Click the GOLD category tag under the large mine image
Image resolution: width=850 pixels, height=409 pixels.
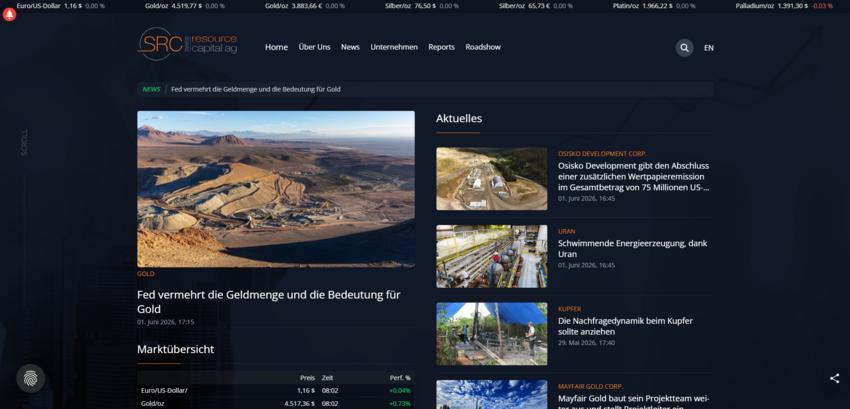[145, 274]
